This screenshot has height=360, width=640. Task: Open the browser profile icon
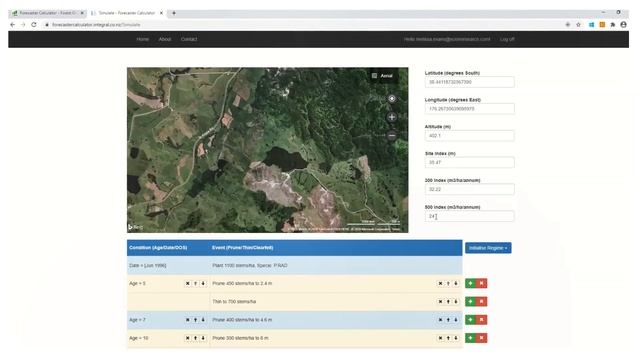tap(623, 24)
